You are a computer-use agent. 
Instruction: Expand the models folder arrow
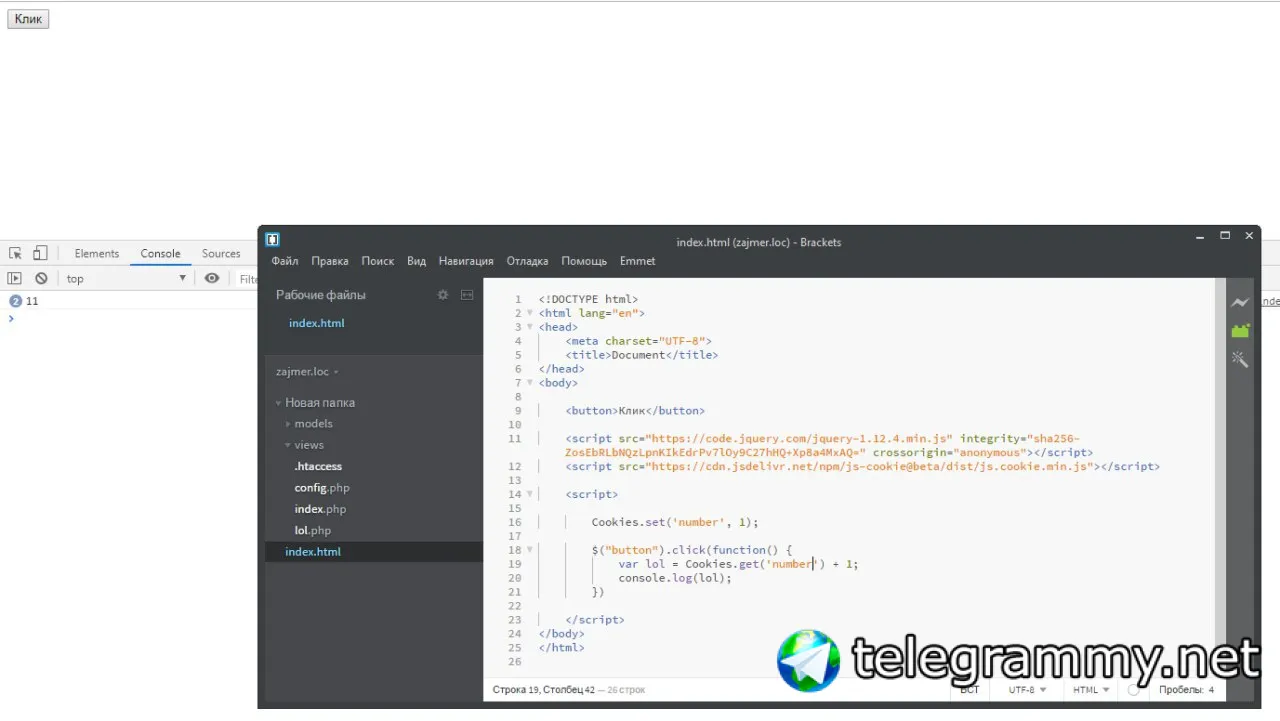288,424
